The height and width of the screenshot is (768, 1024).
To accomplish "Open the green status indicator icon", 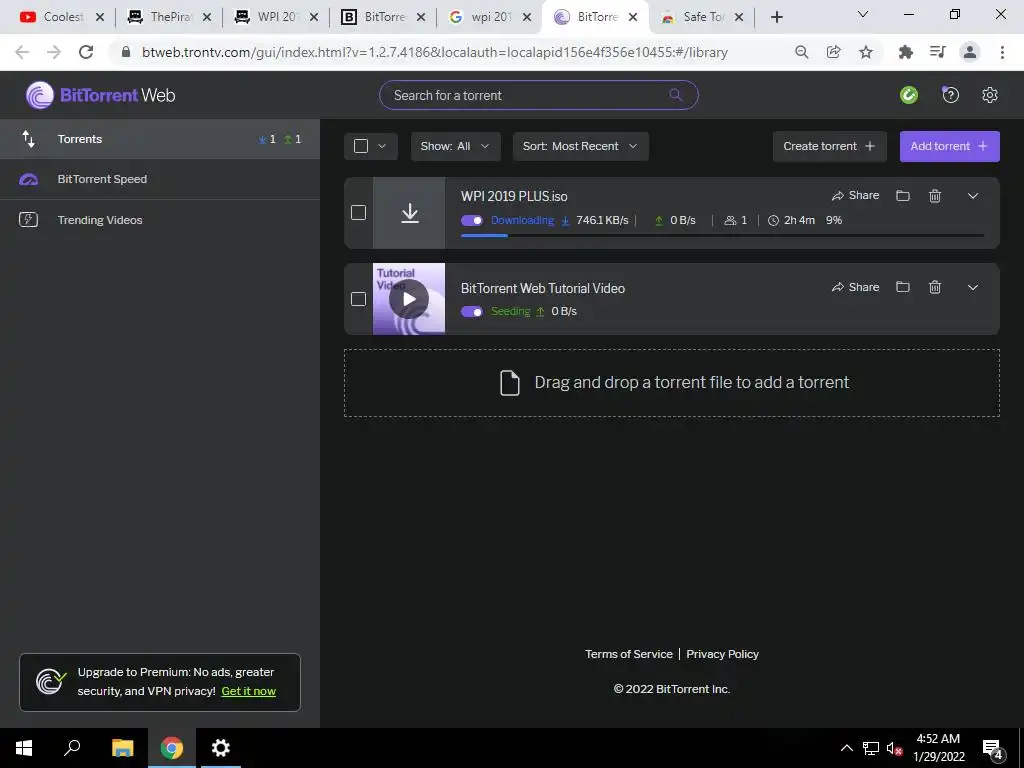I will click(908, 95).
